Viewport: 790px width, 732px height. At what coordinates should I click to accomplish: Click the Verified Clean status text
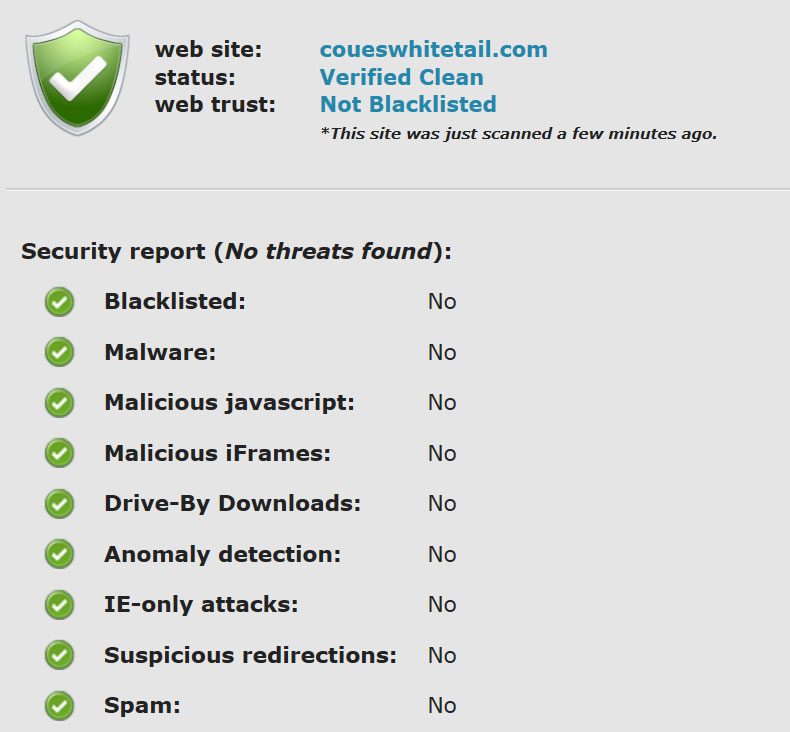point(402,77)
